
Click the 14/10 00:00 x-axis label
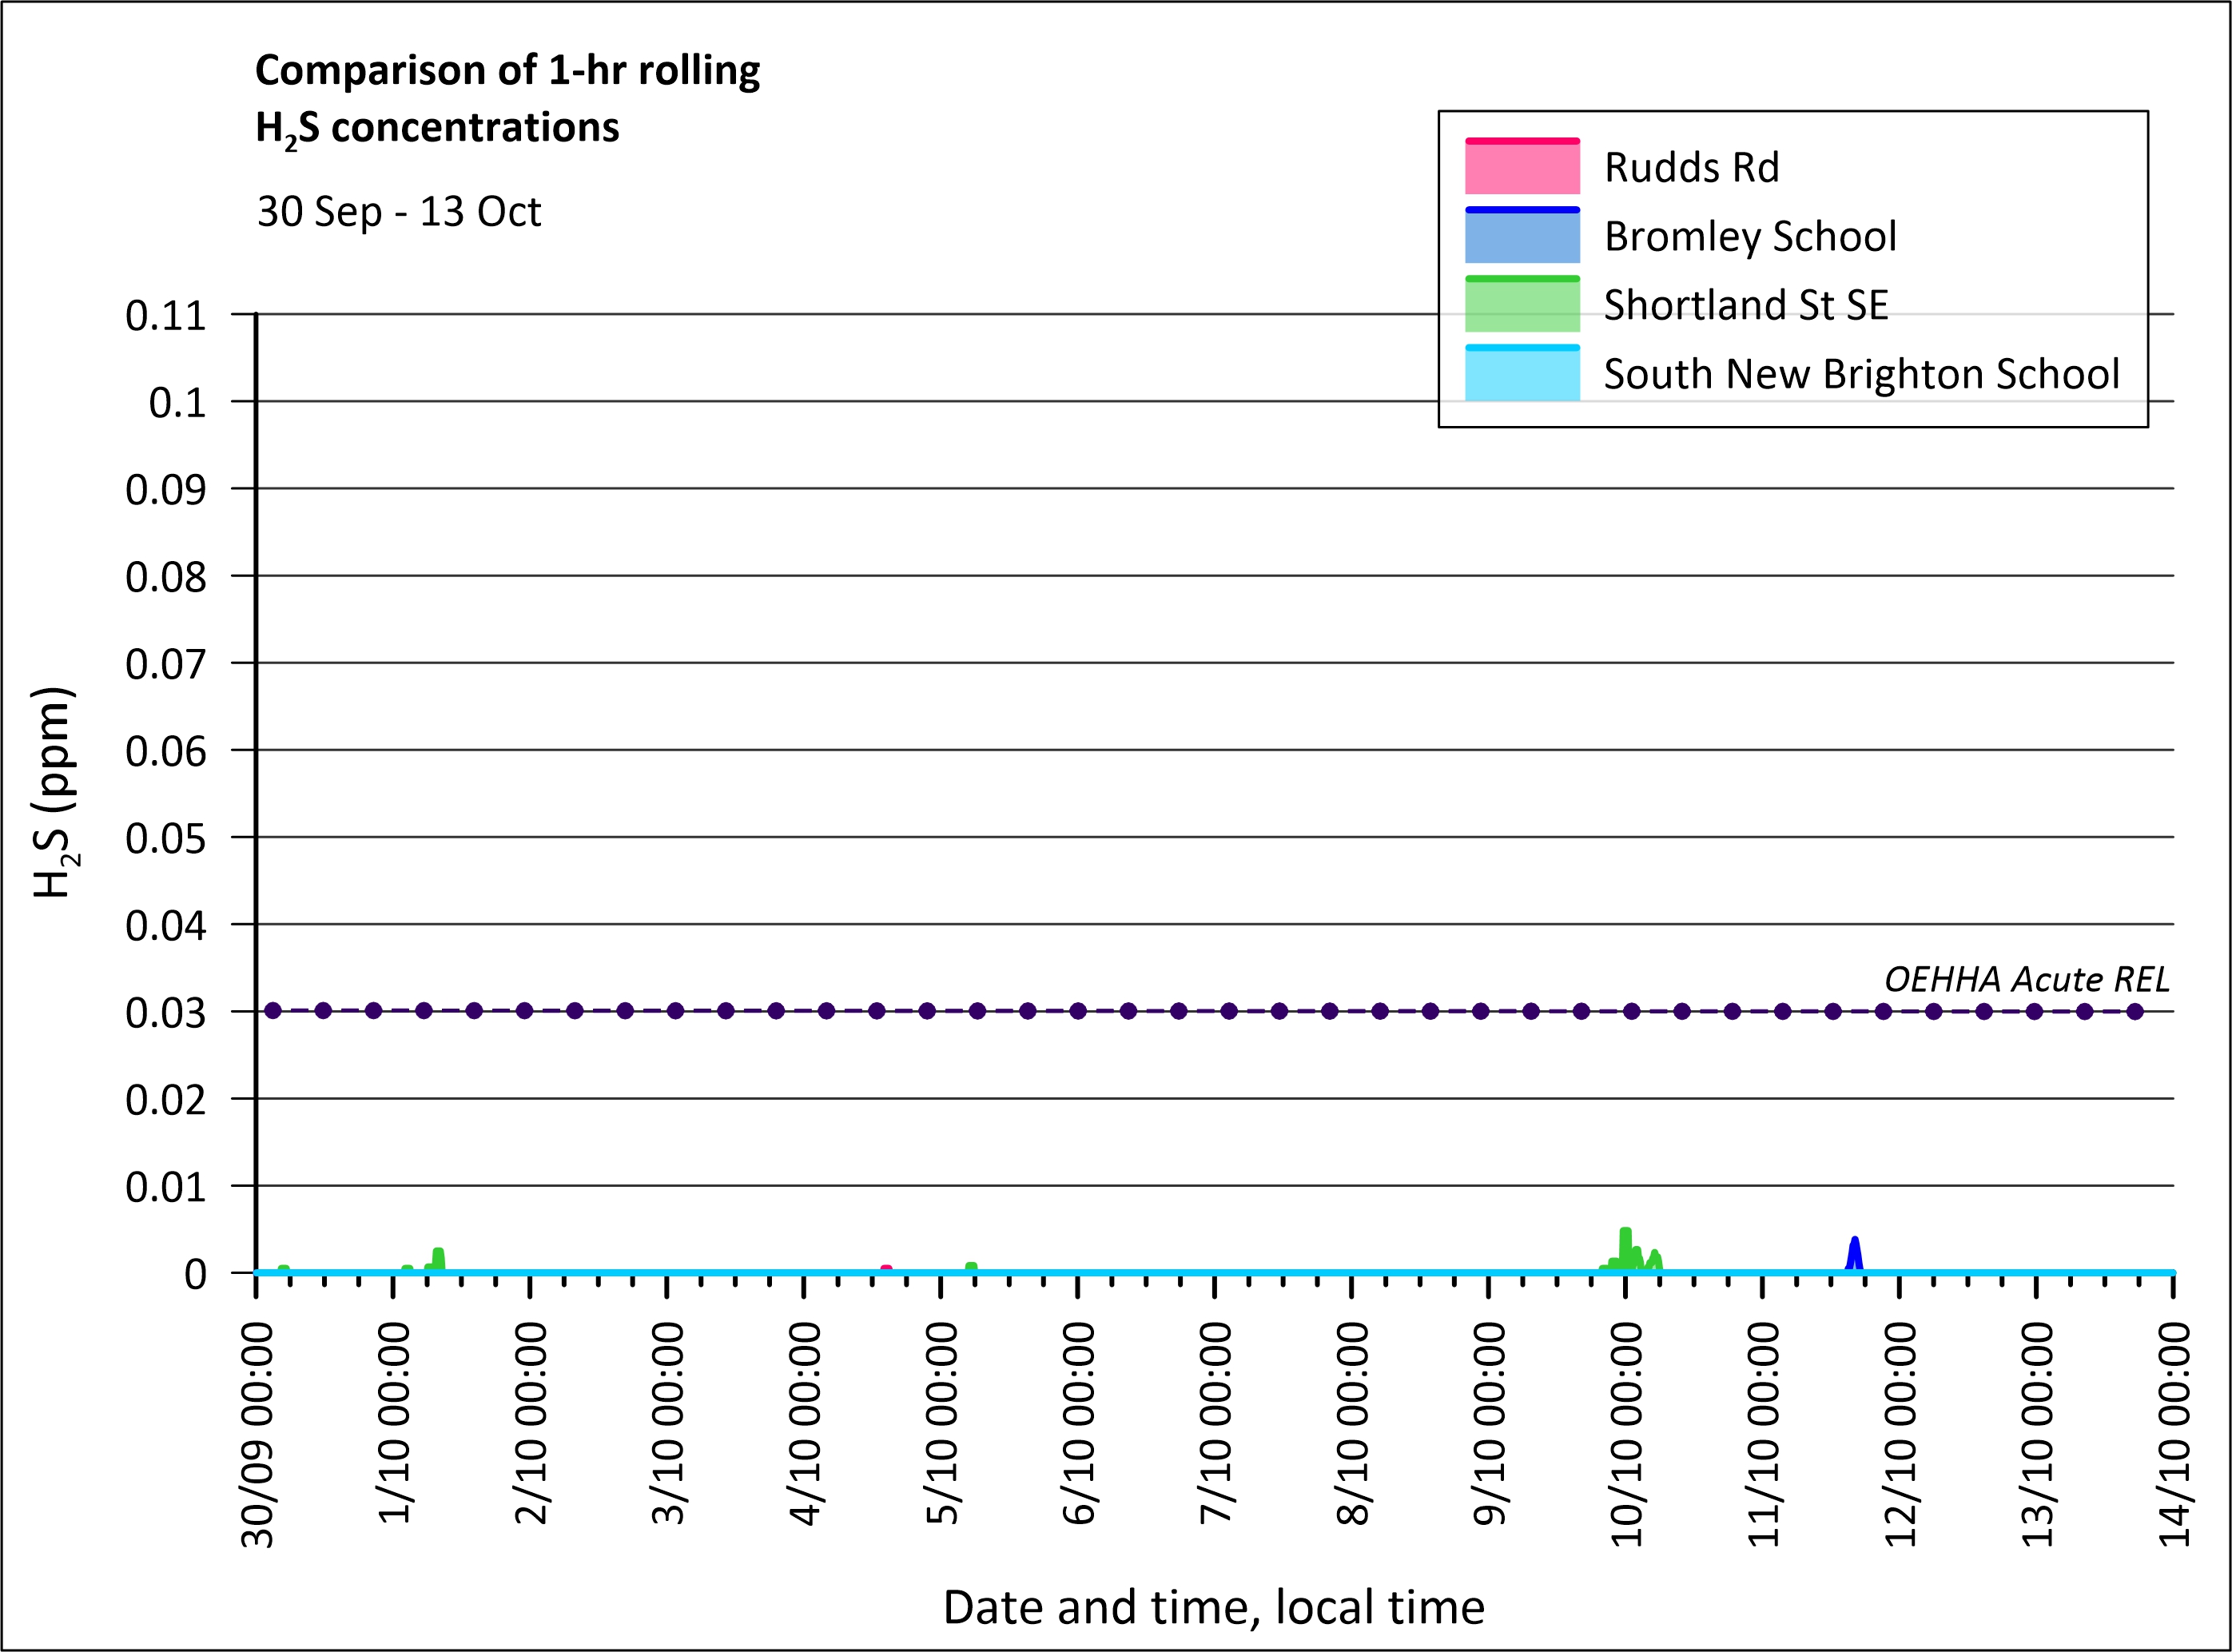coord(2174,1435)
